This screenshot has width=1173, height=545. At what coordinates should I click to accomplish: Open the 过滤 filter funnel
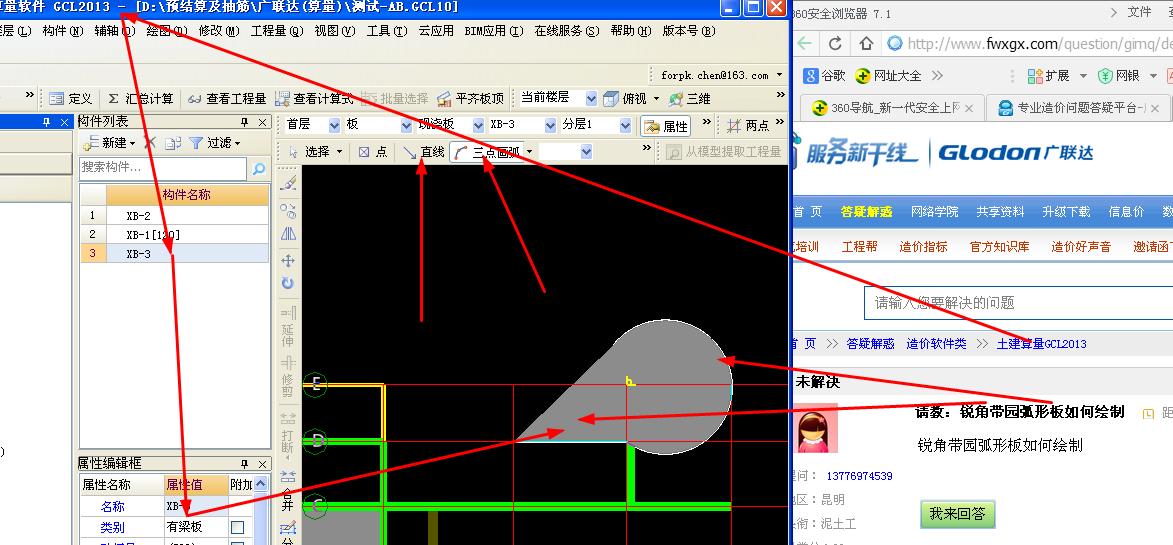(x=214, y=143)
